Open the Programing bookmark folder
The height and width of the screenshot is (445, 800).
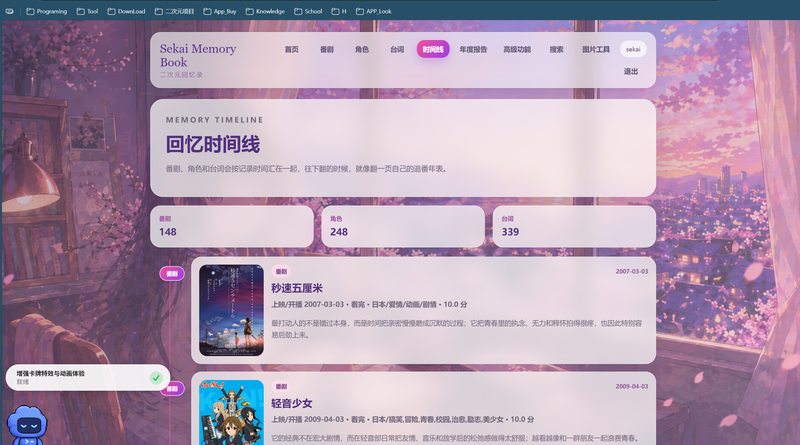click(x=46, y=11)
